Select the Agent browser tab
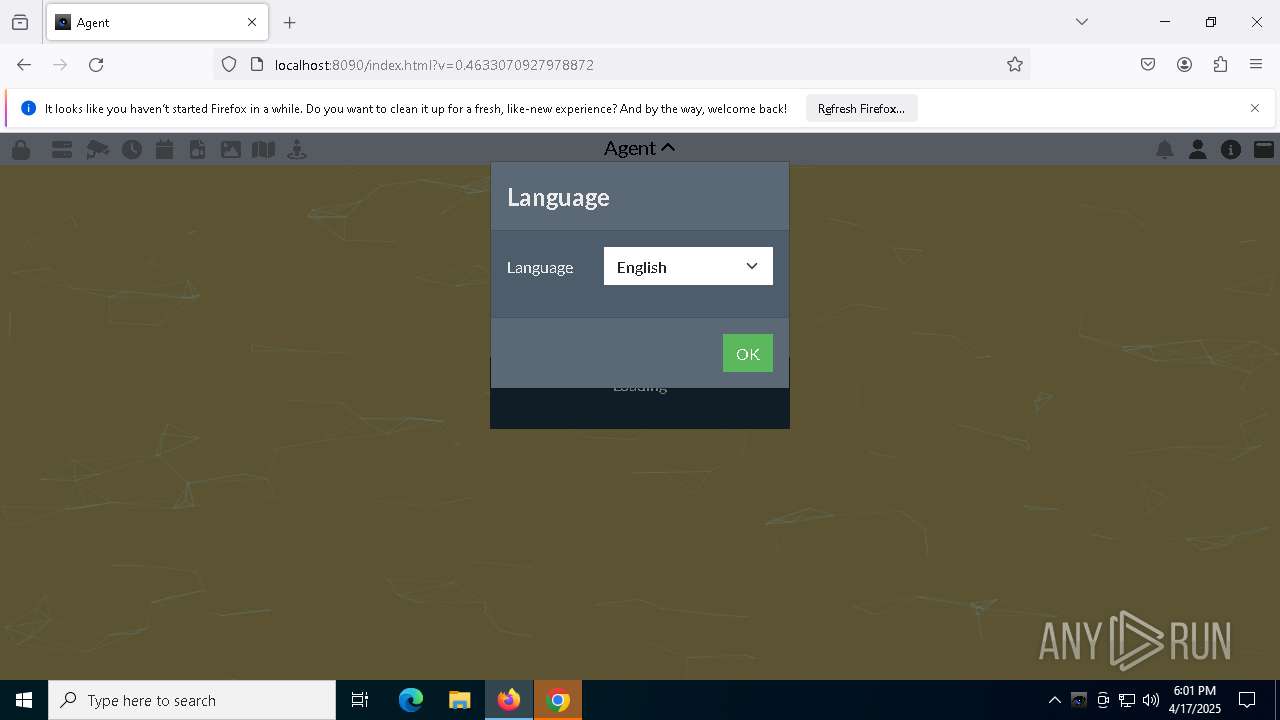 click(157, 22)
